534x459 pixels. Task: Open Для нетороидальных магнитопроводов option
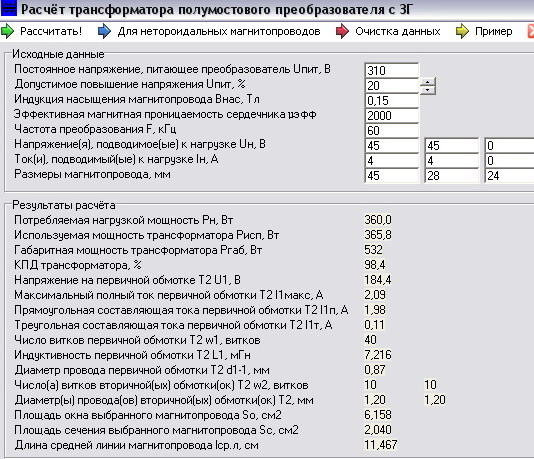pos(219,31)
